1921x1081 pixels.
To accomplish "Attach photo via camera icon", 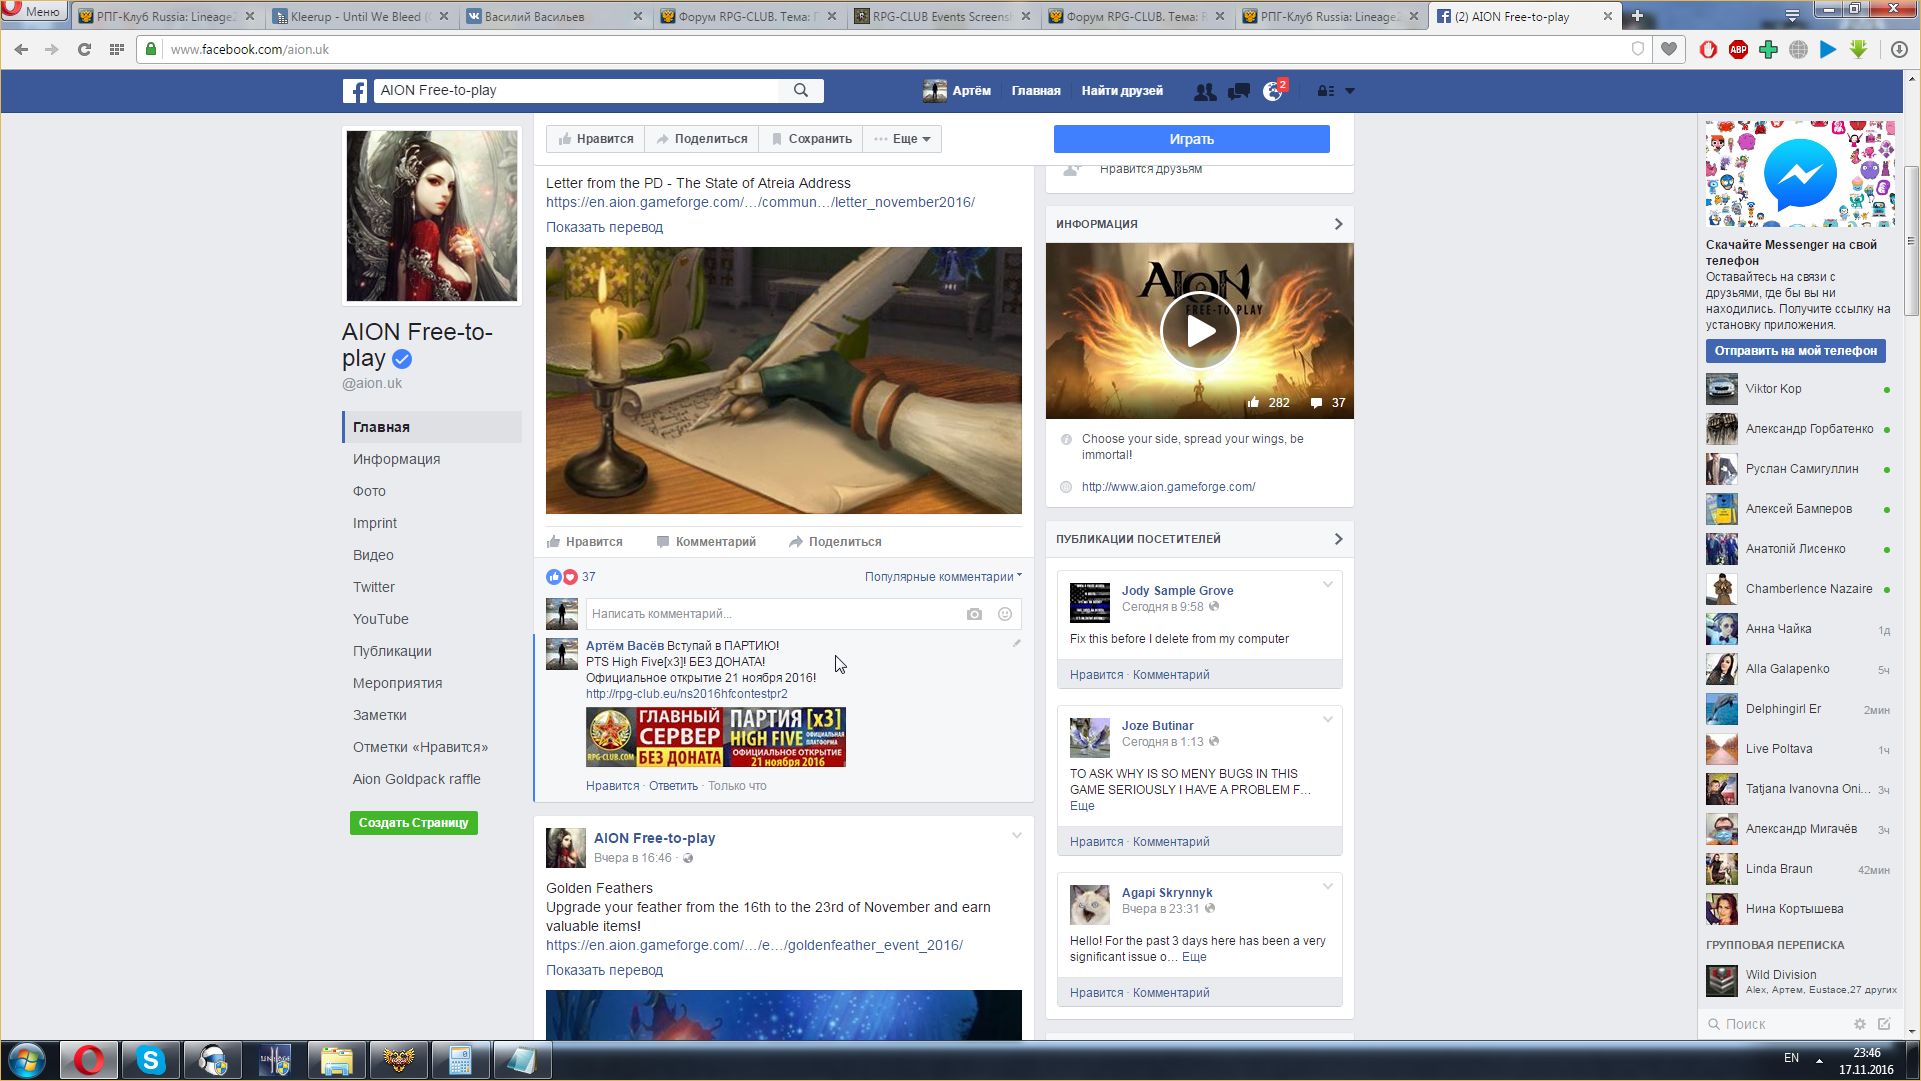I will [974, 614].
